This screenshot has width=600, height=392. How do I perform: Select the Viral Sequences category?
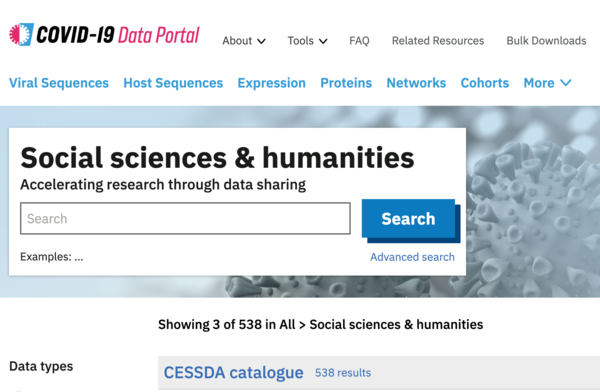pos(59,83)
